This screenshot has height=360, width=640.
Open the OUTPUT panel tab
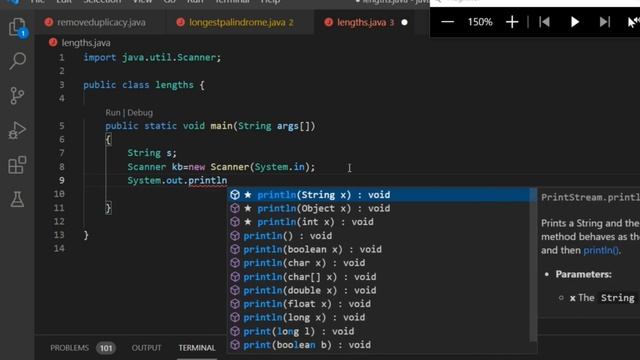click(x=146, y=348)
